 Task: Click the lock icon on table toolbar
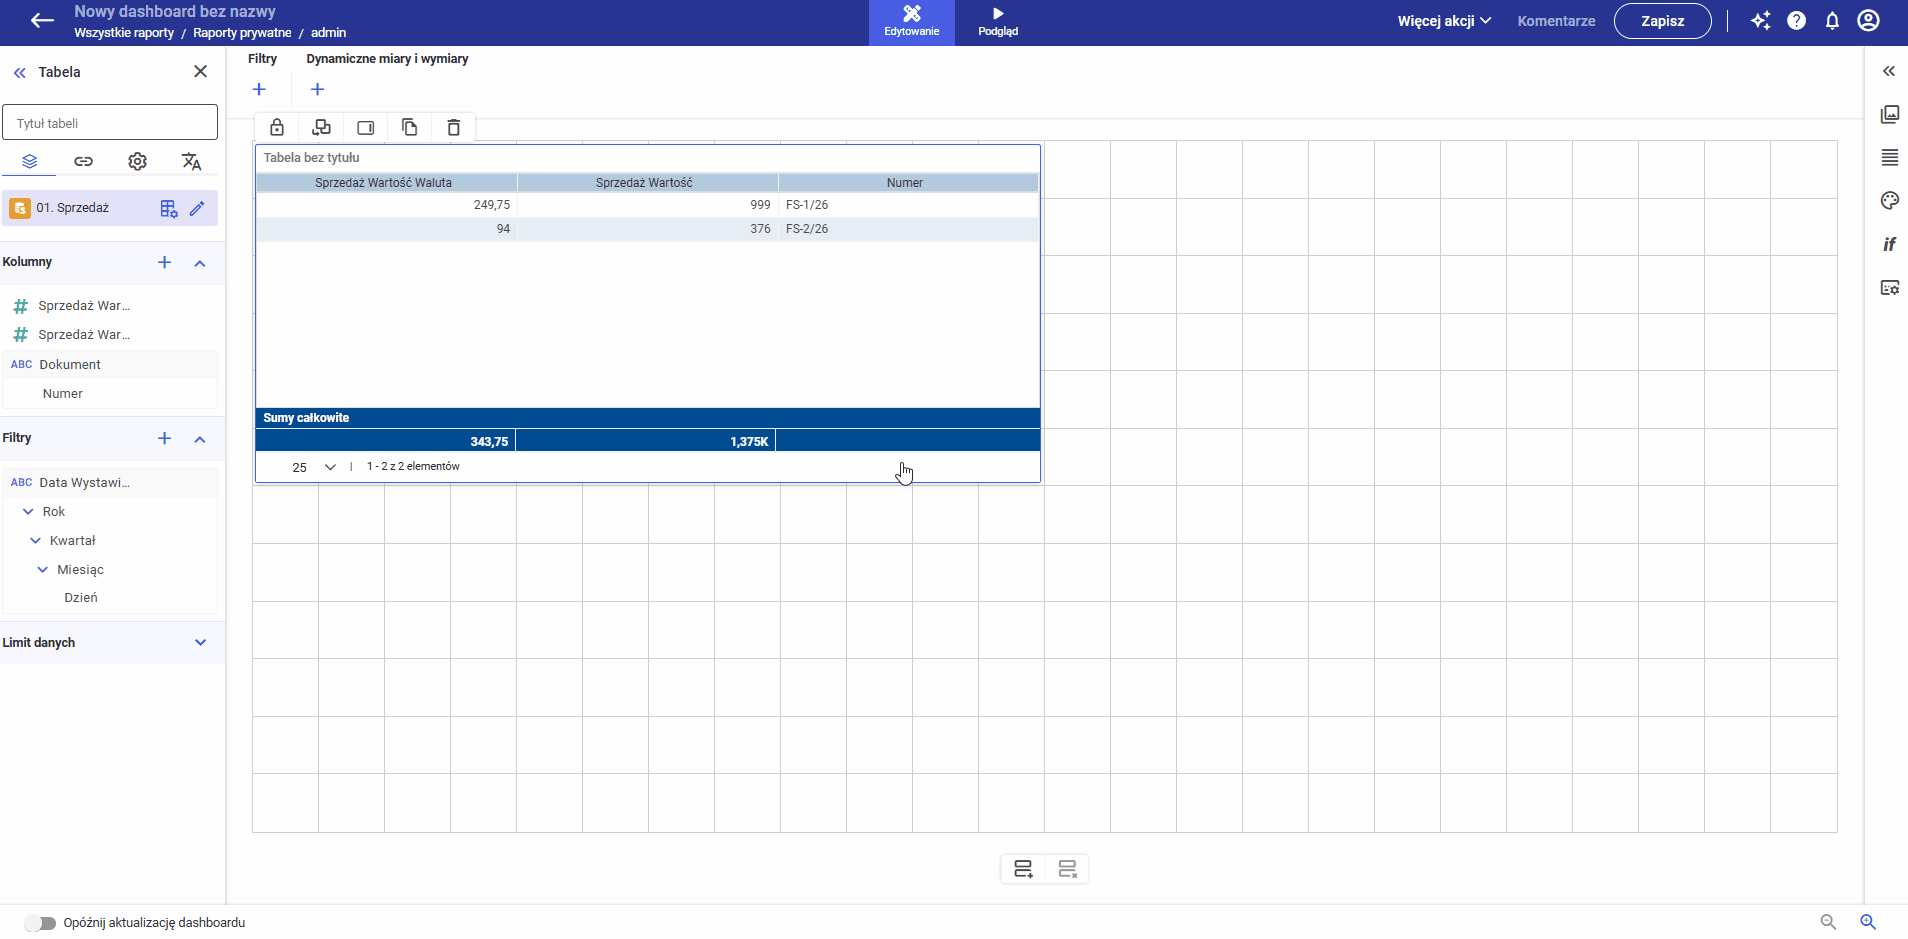click(277, 127)
